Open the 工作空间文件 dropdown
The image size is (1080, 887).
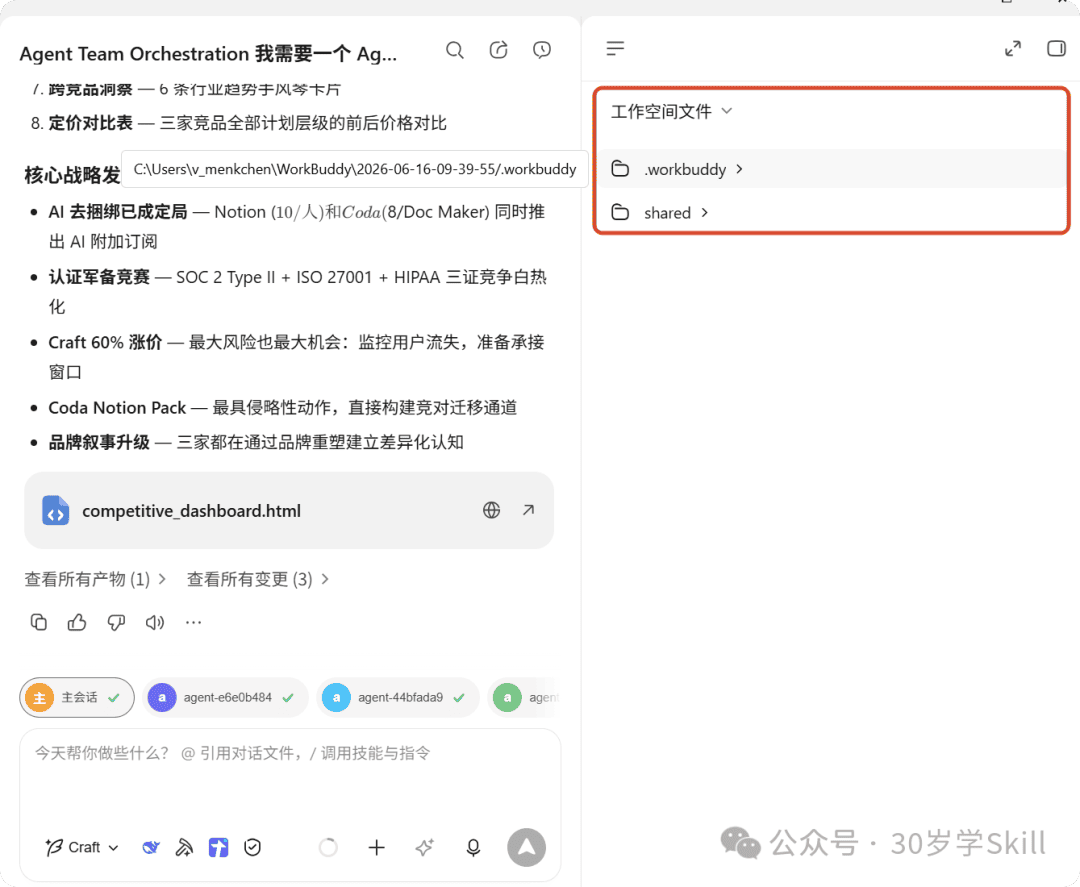(671, 112)
